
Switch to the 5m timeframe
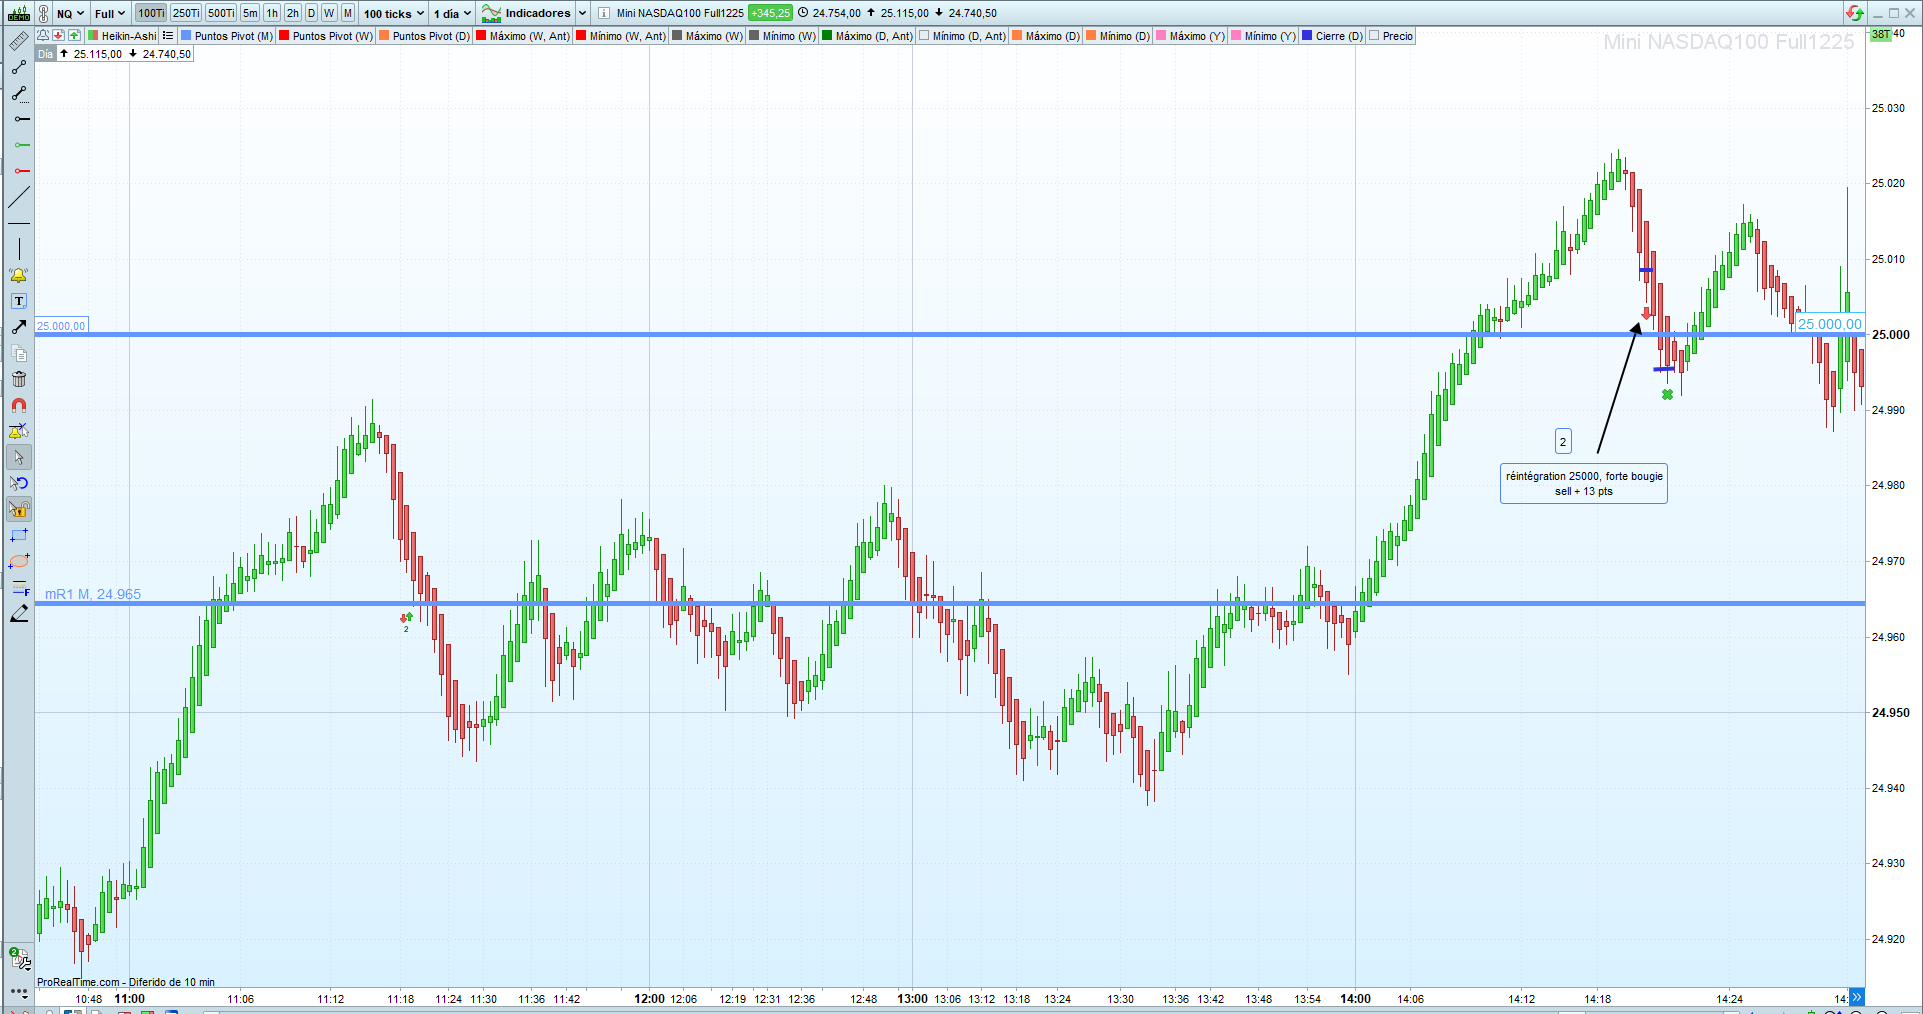[250, 13]
